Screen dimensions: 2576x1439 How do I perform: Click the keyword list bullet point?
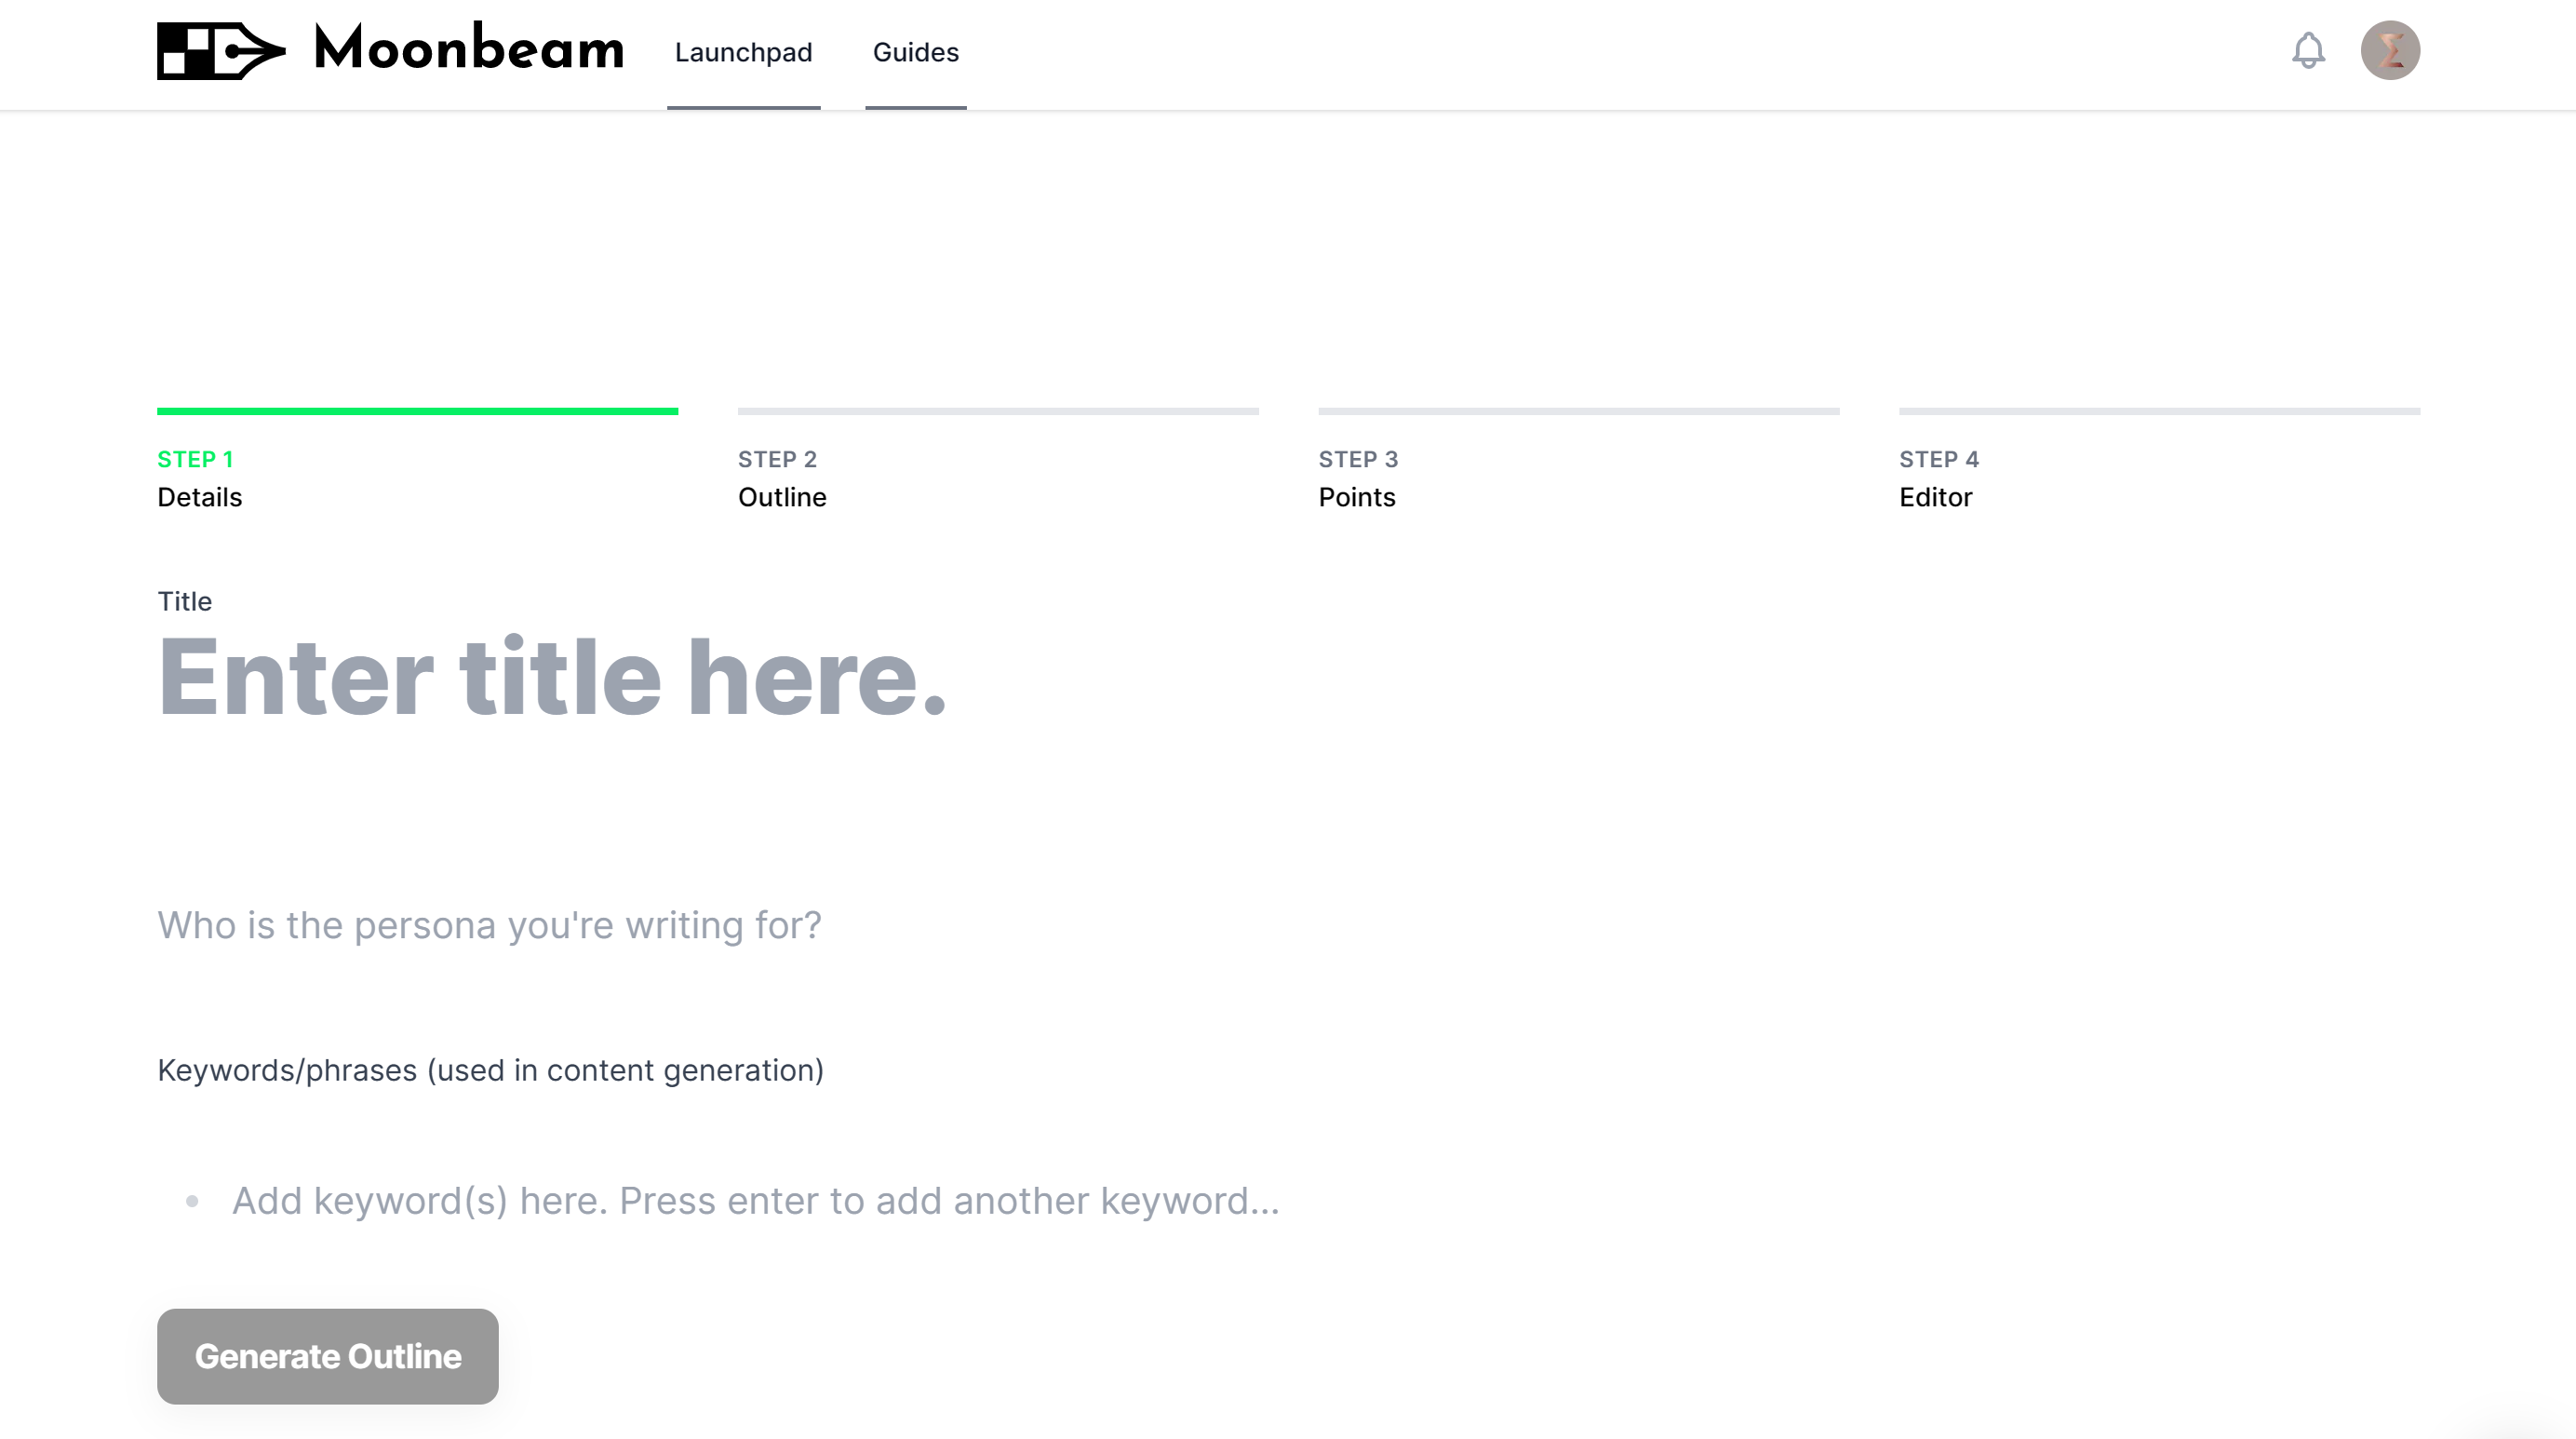192,1201
